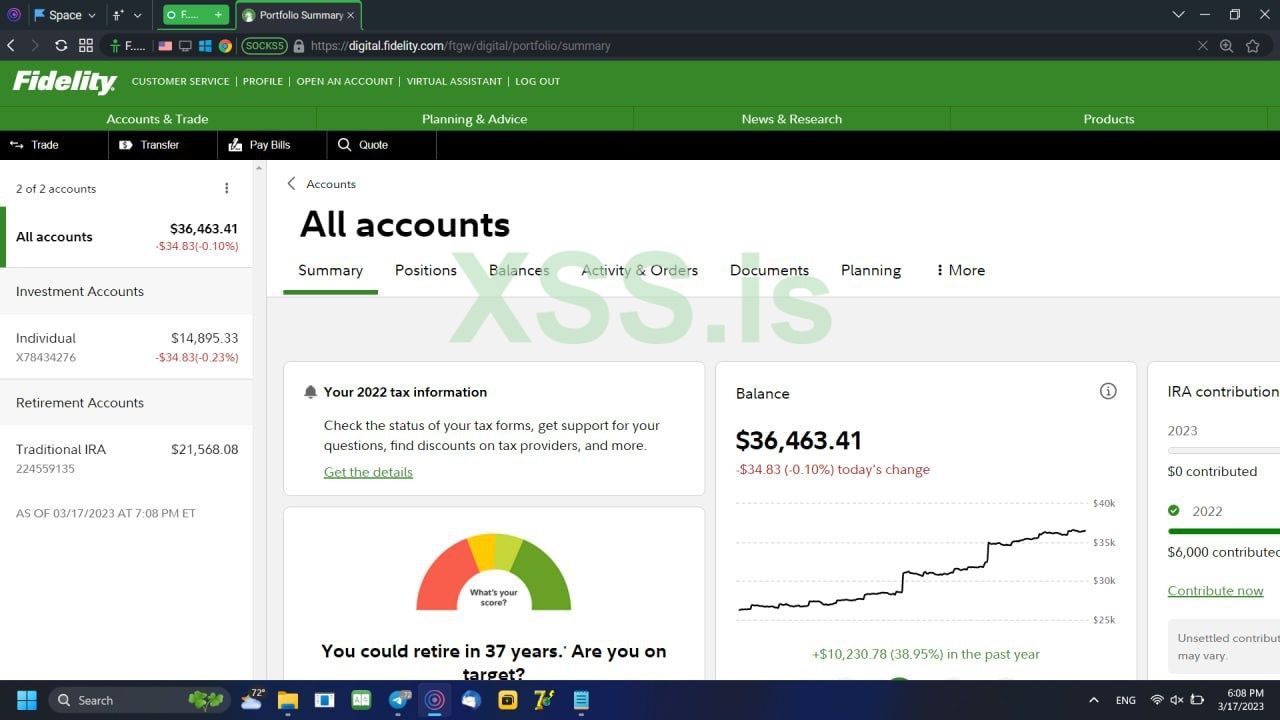Open Accounts & Trade menu
Image resolution: width=1280 pixels, height=720 pixels.
(158, 119)
